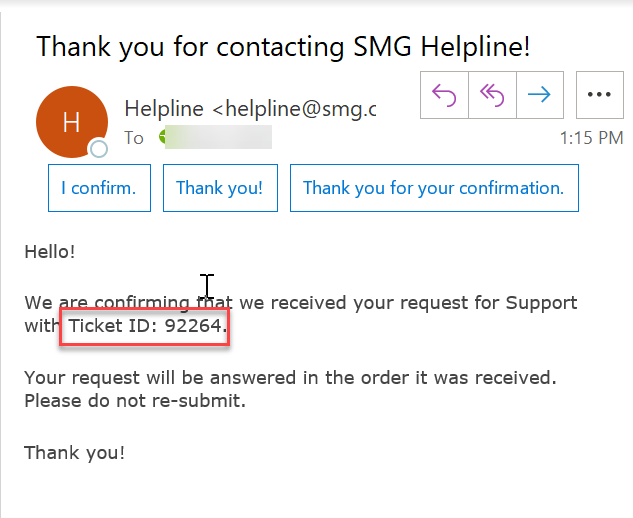The image size is (633, 518).
Task: Send the 'I confirm.' suggested reply
Action: point(99,188)
